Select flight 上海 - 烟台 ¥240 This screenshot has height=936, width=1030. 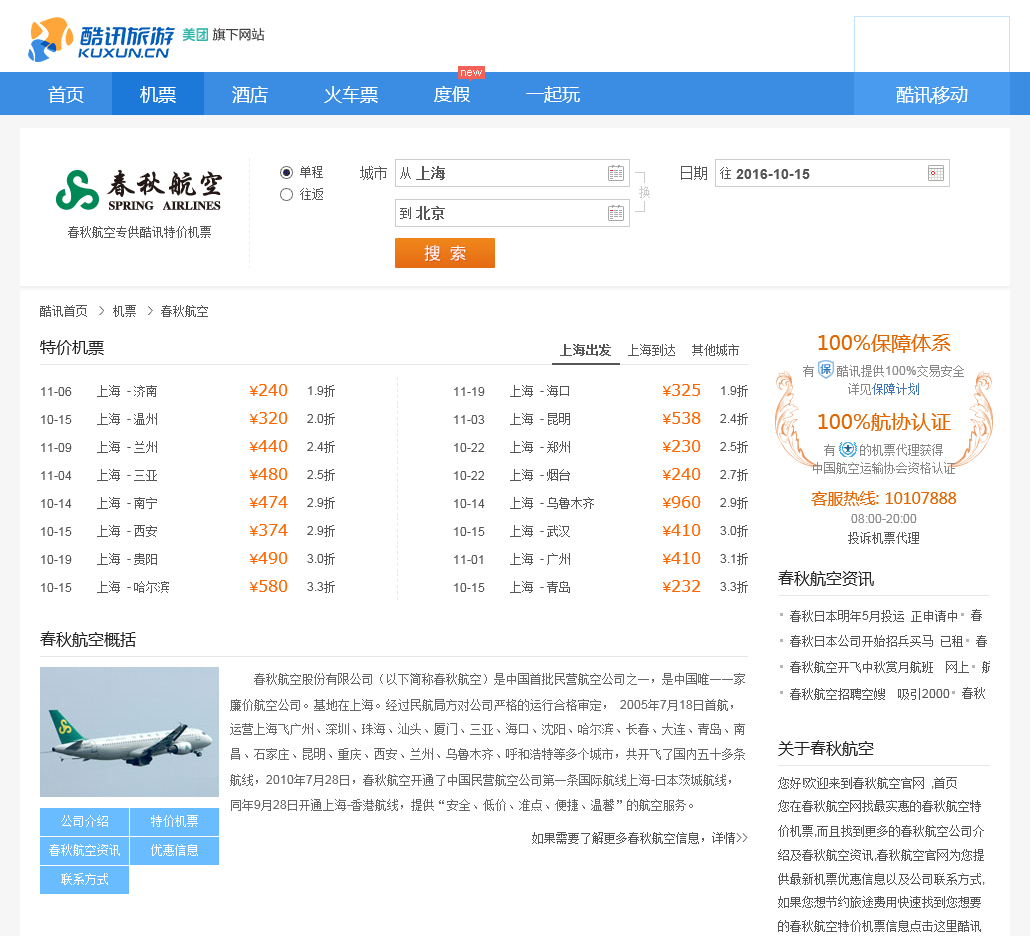(x=600, y=475)
